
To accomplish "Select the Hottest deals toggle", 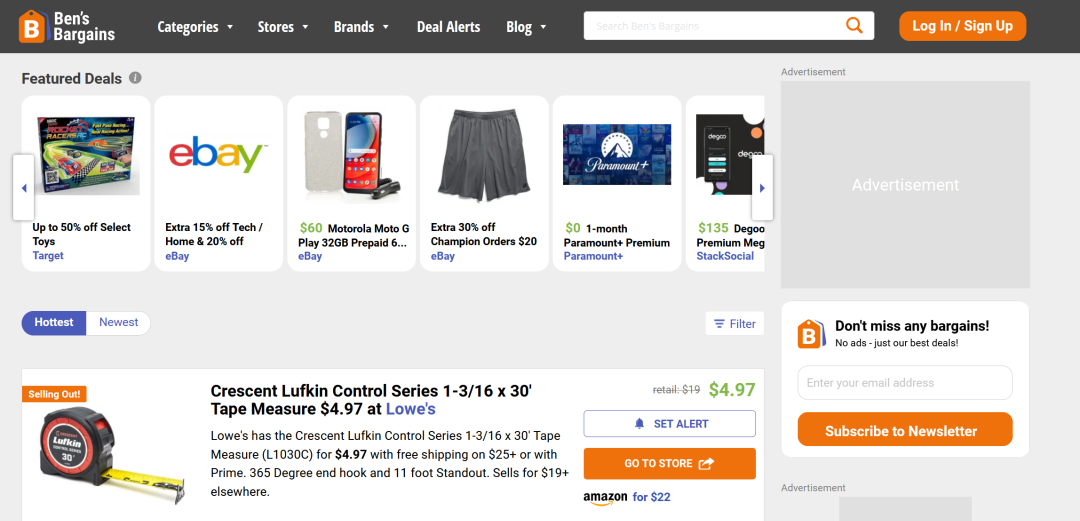I will point(54,323).
